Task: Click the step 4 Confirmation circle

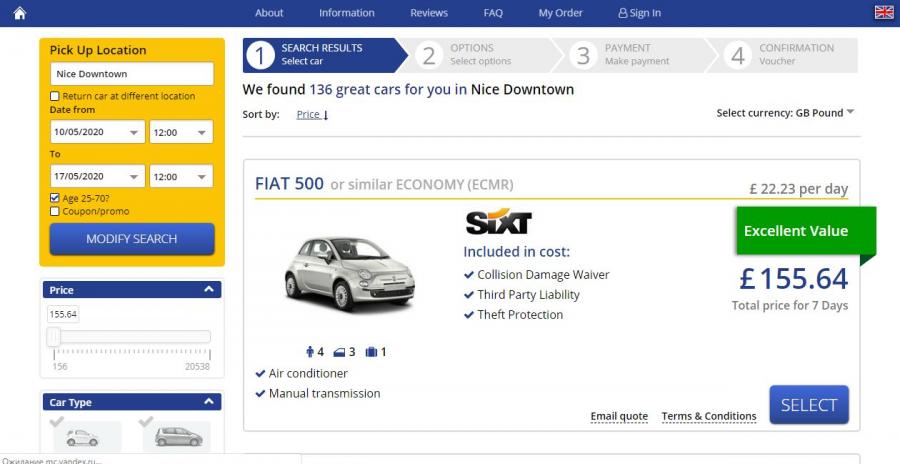Action: coord(738,55)
